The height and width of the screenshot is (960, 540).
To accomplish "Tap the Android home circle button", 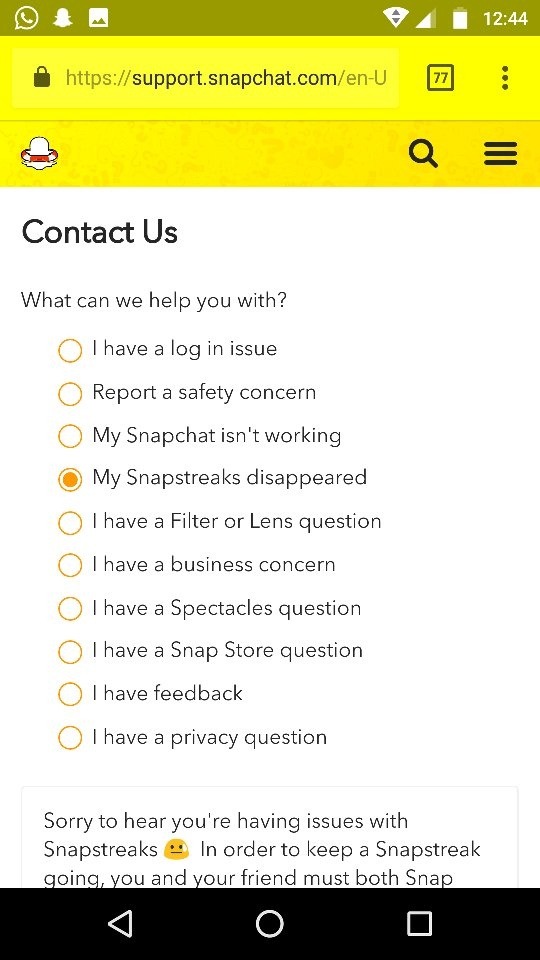I will coord(269,923).
